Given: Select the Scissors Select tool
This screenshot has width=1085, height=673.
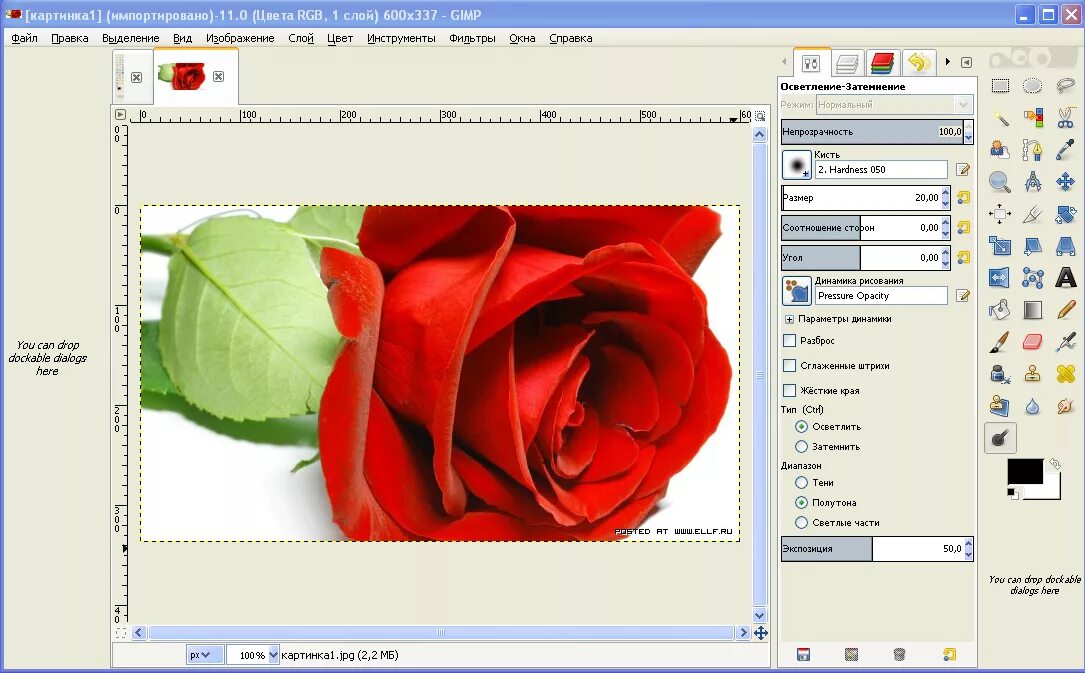Looking at the screenshot, I should pos(1066,118).
